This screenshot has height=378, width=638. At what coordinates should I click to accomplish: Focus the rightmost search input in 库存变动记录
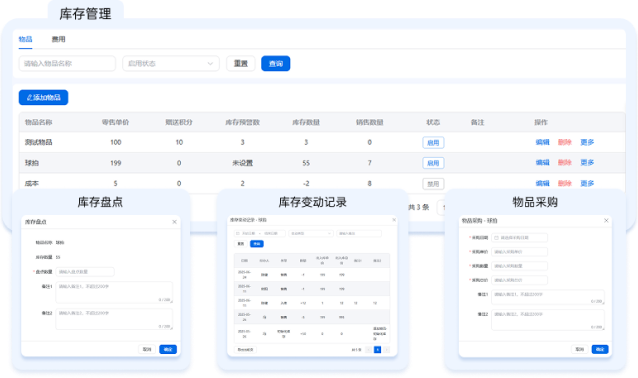click(x=359, y=234)
